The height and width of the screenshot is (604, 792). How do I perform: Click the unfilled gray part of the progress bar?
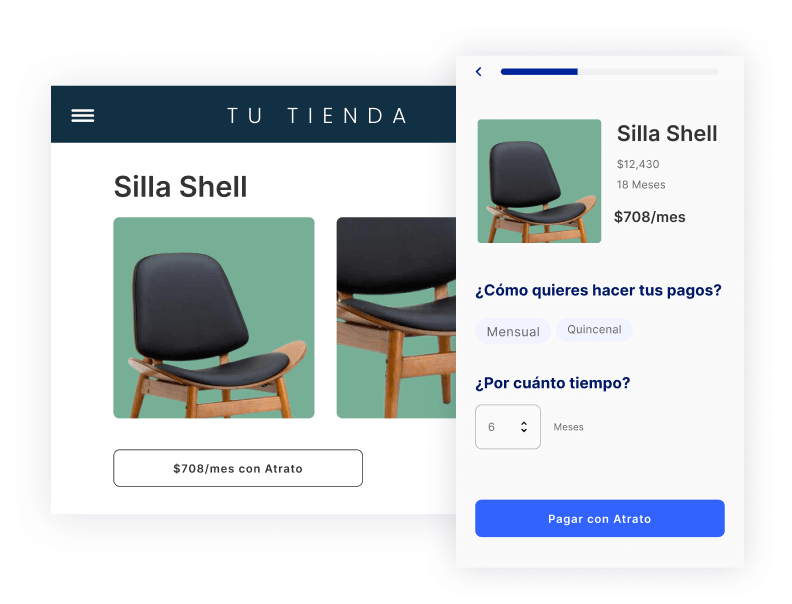pos(648,72)
